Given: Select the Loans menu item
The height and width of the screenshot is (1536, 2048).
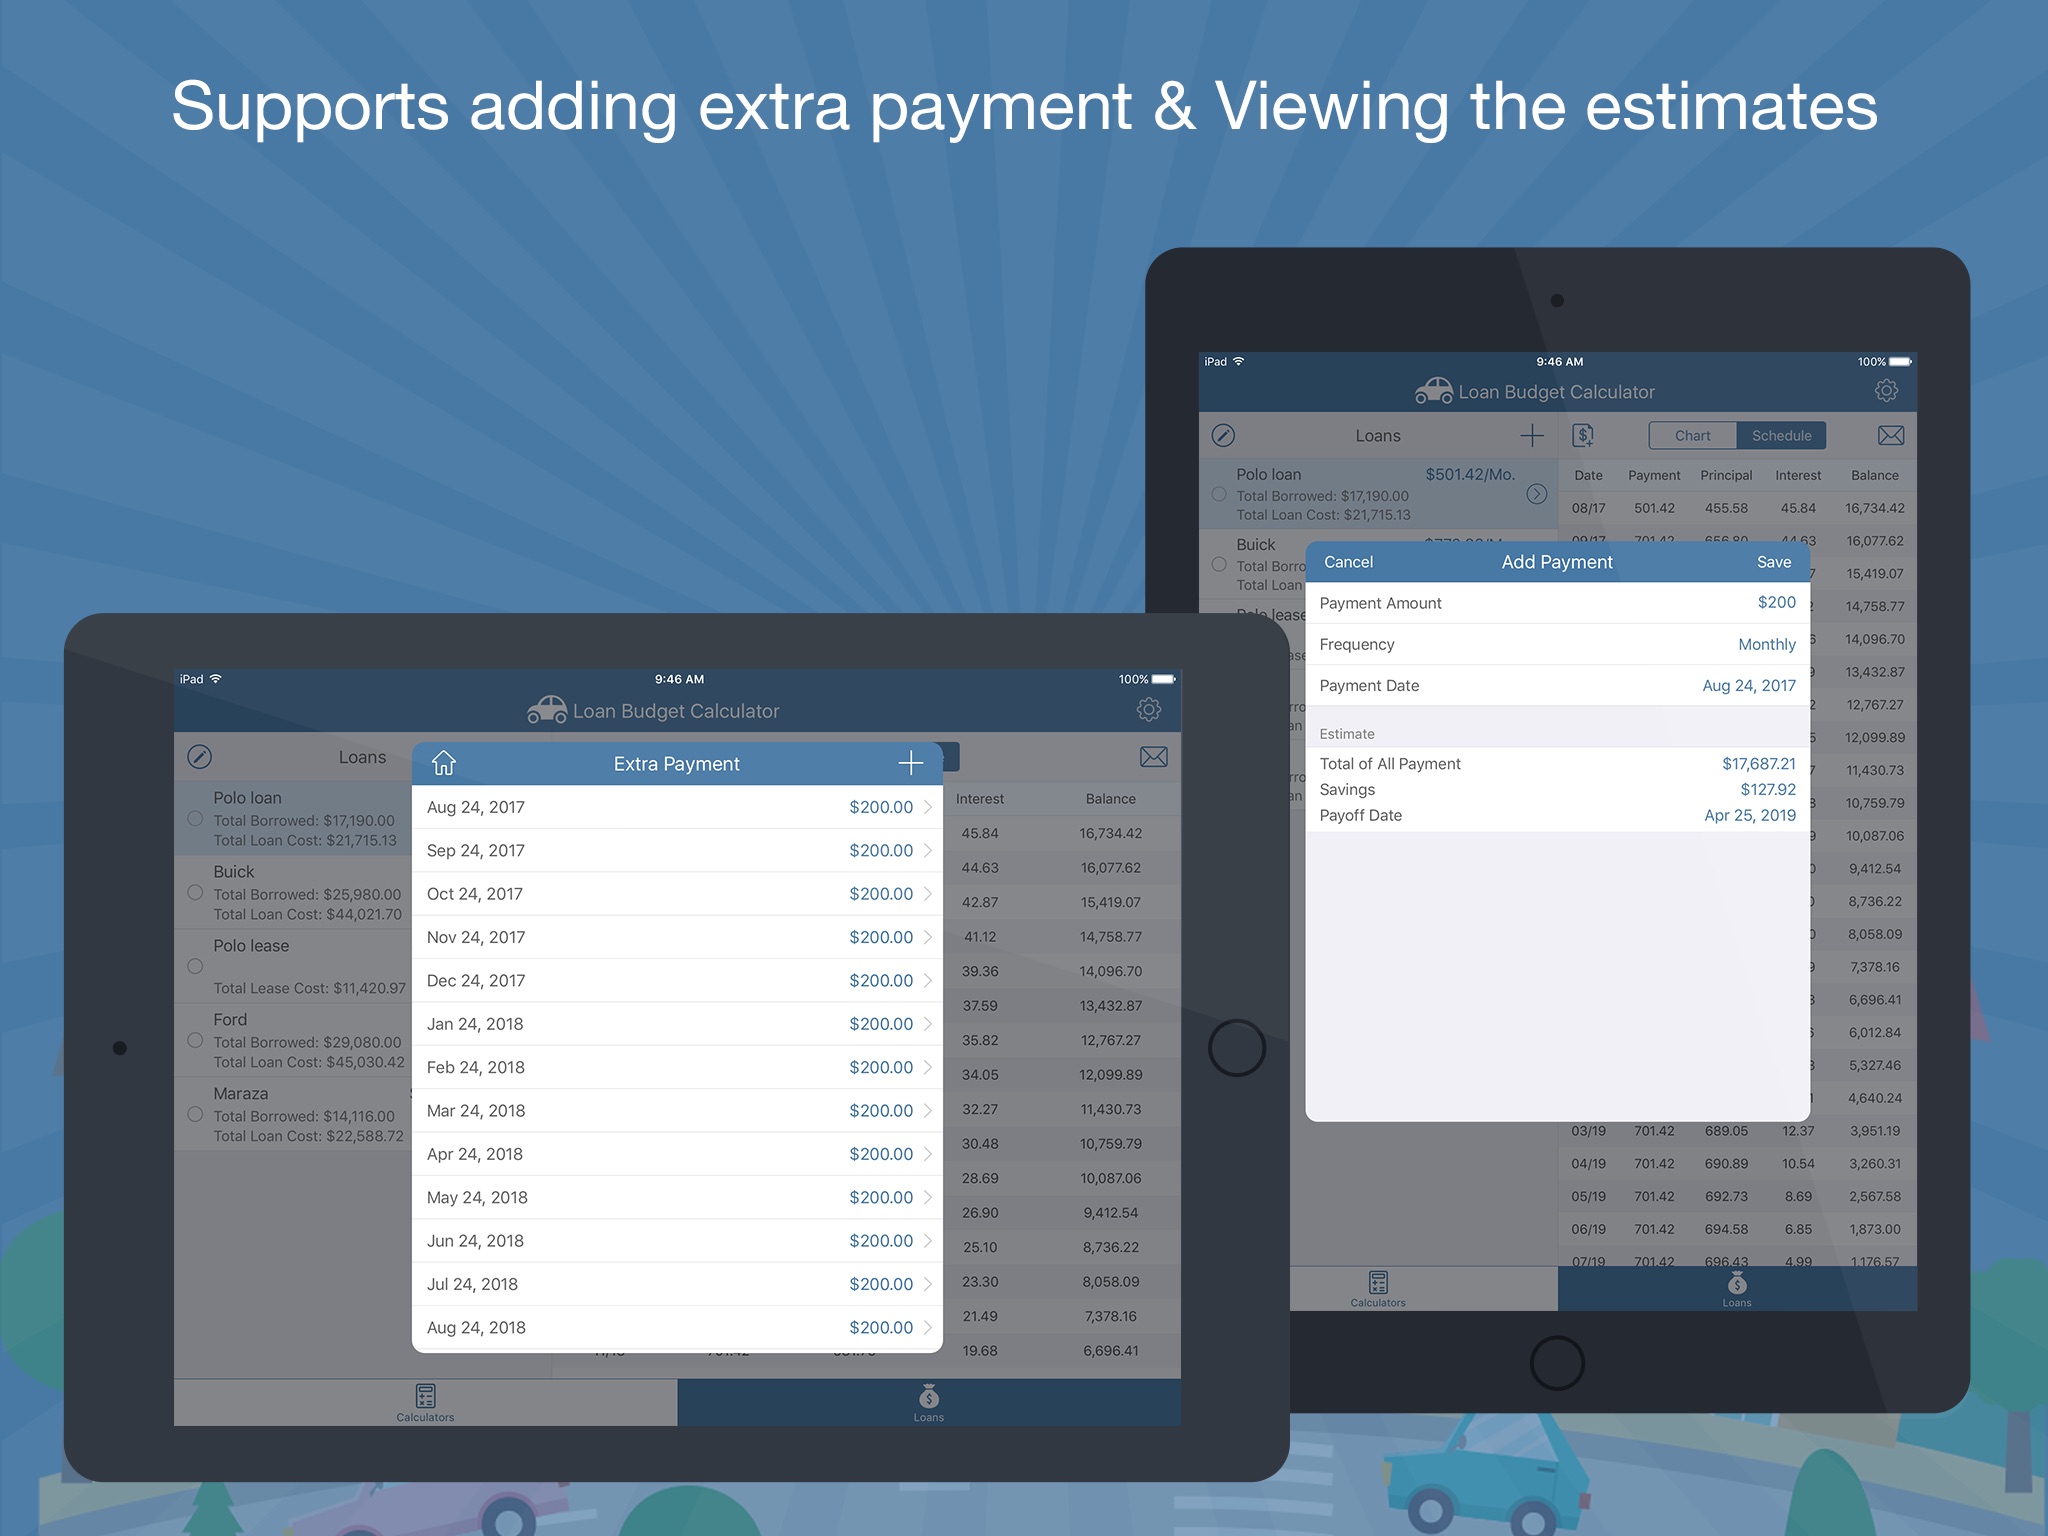Looking at the screenshot, I should 927,1402.
